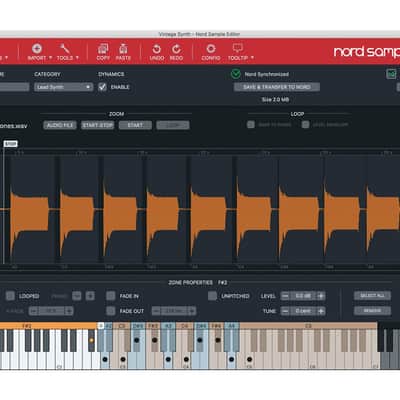Click the Start zoom button
Image resolution: width=400 pixels, height=400 pixels.
pyautogui.click(x=135, y=125)
